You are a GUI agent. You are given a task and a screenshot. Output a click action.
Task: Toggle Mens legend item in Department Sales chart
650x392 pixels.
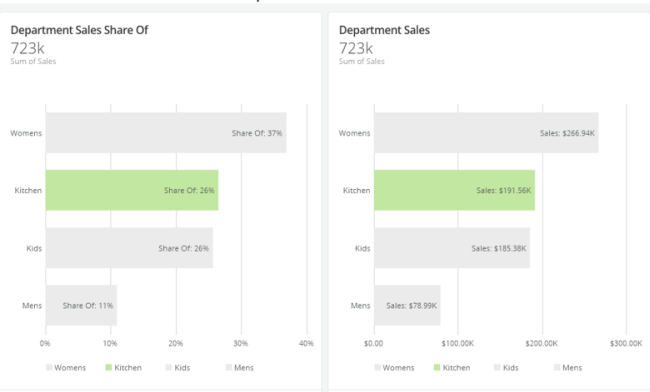pos(568,368)
